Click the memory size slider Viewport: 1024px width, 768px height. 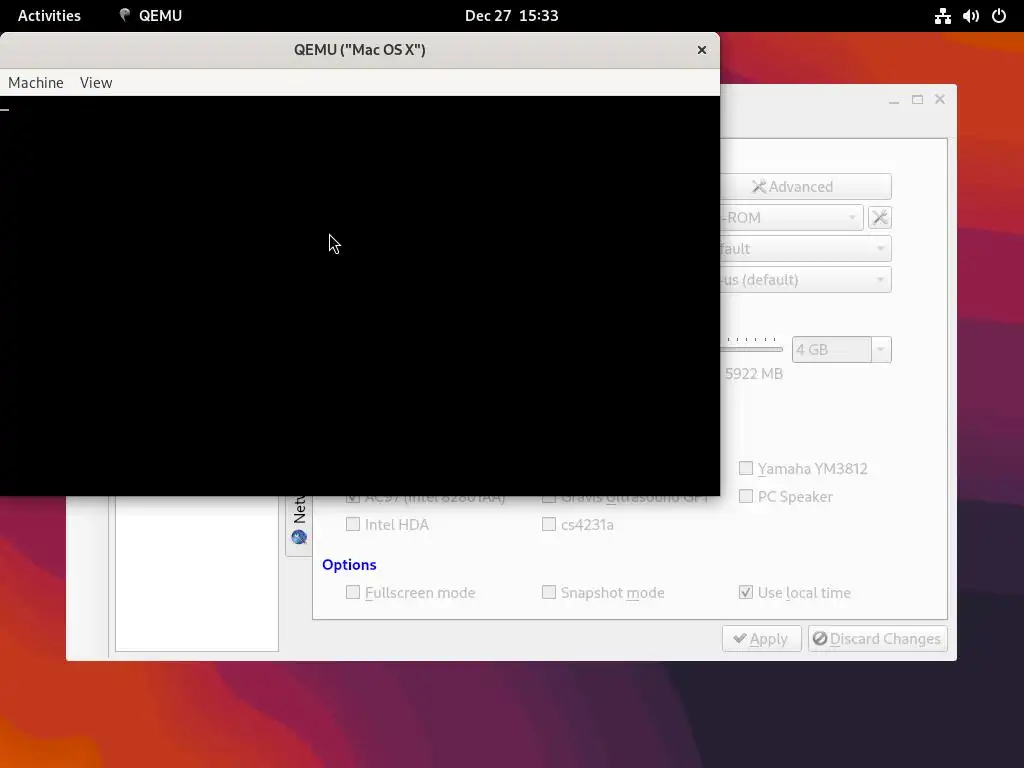(751, 349)
